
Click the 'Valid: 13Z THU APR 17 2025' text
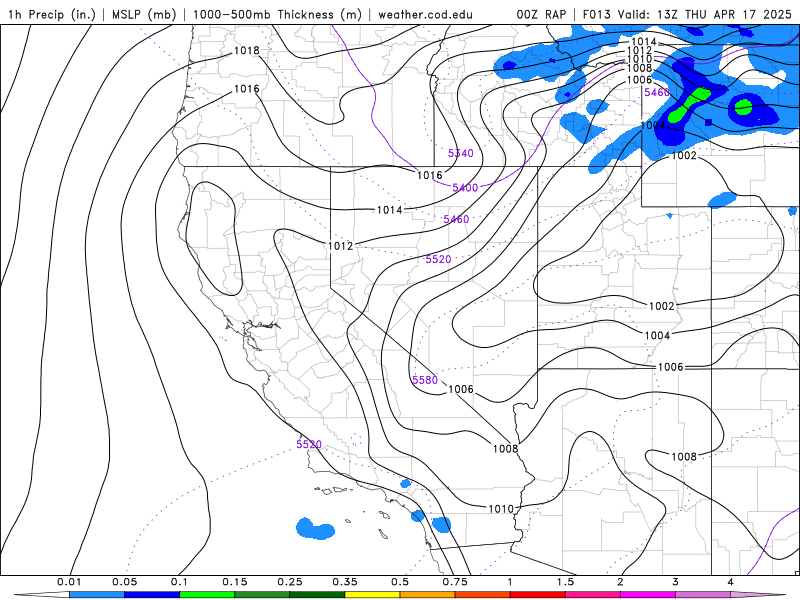(705, 14)
